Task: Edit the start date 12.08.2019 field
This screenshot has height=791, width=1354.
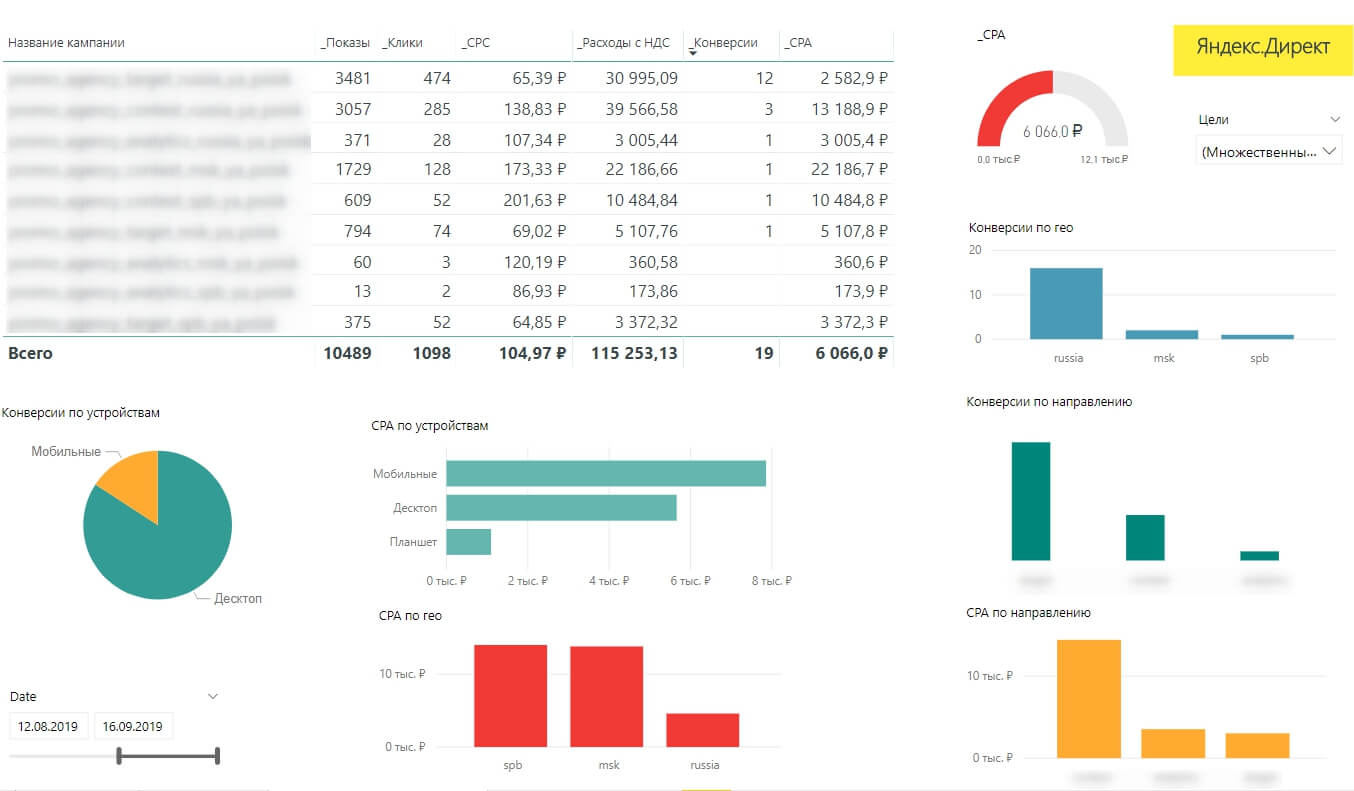Action: pyautogui.click(x=49, y=726)
